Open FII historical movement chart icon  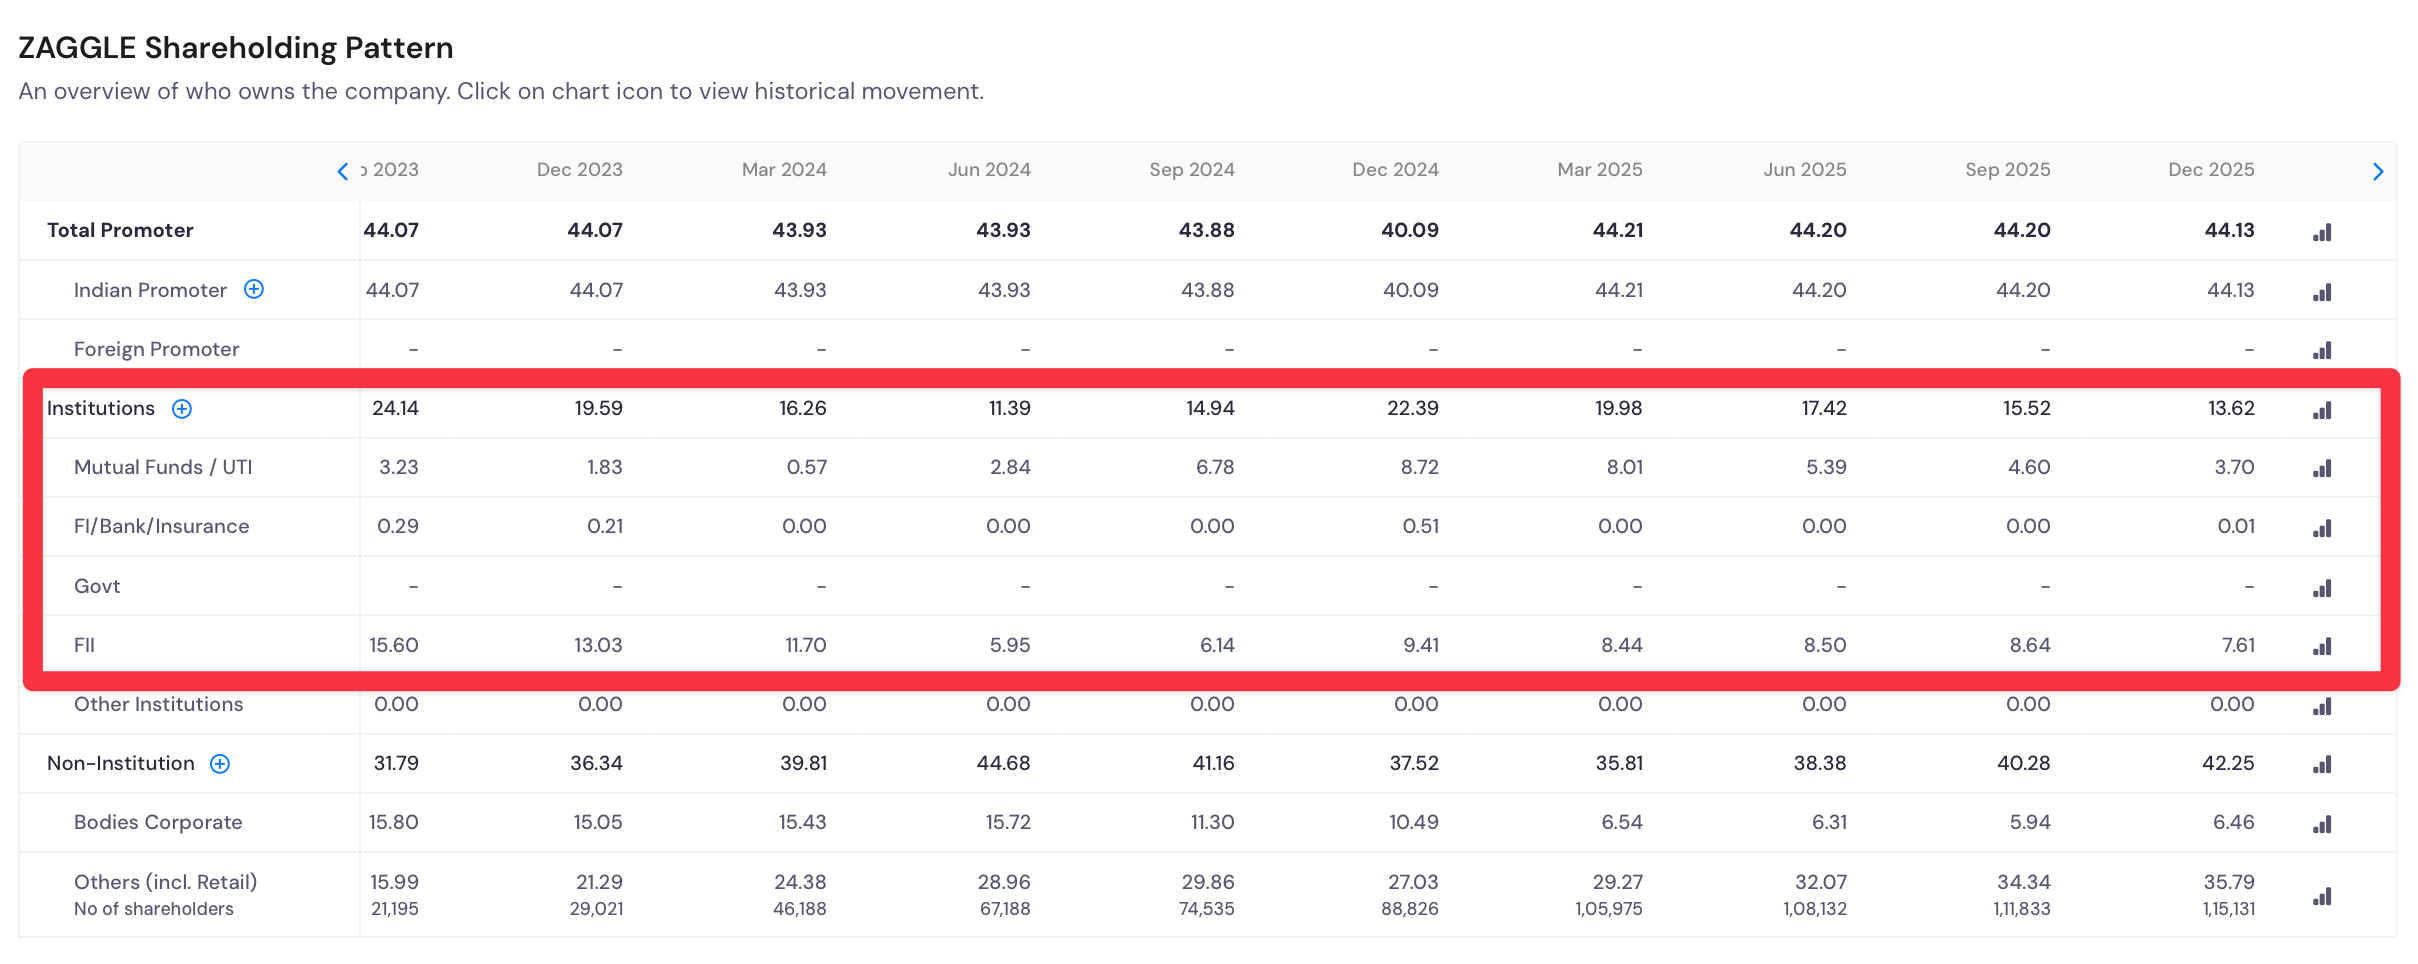pos(2322,647)
